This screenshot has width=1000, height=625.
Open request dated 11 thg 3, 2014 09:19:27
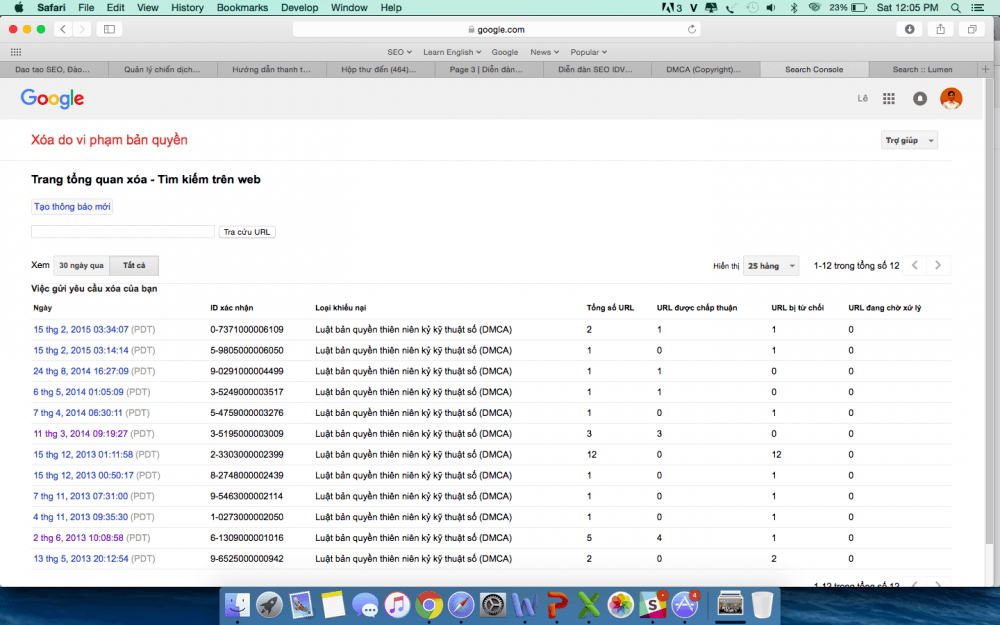tap(80, 434)
